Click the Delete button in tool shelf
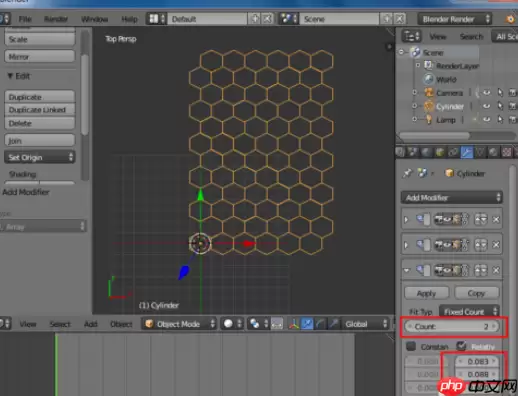The width and height of the screenshot is (518, 396). tap(40, 123)
